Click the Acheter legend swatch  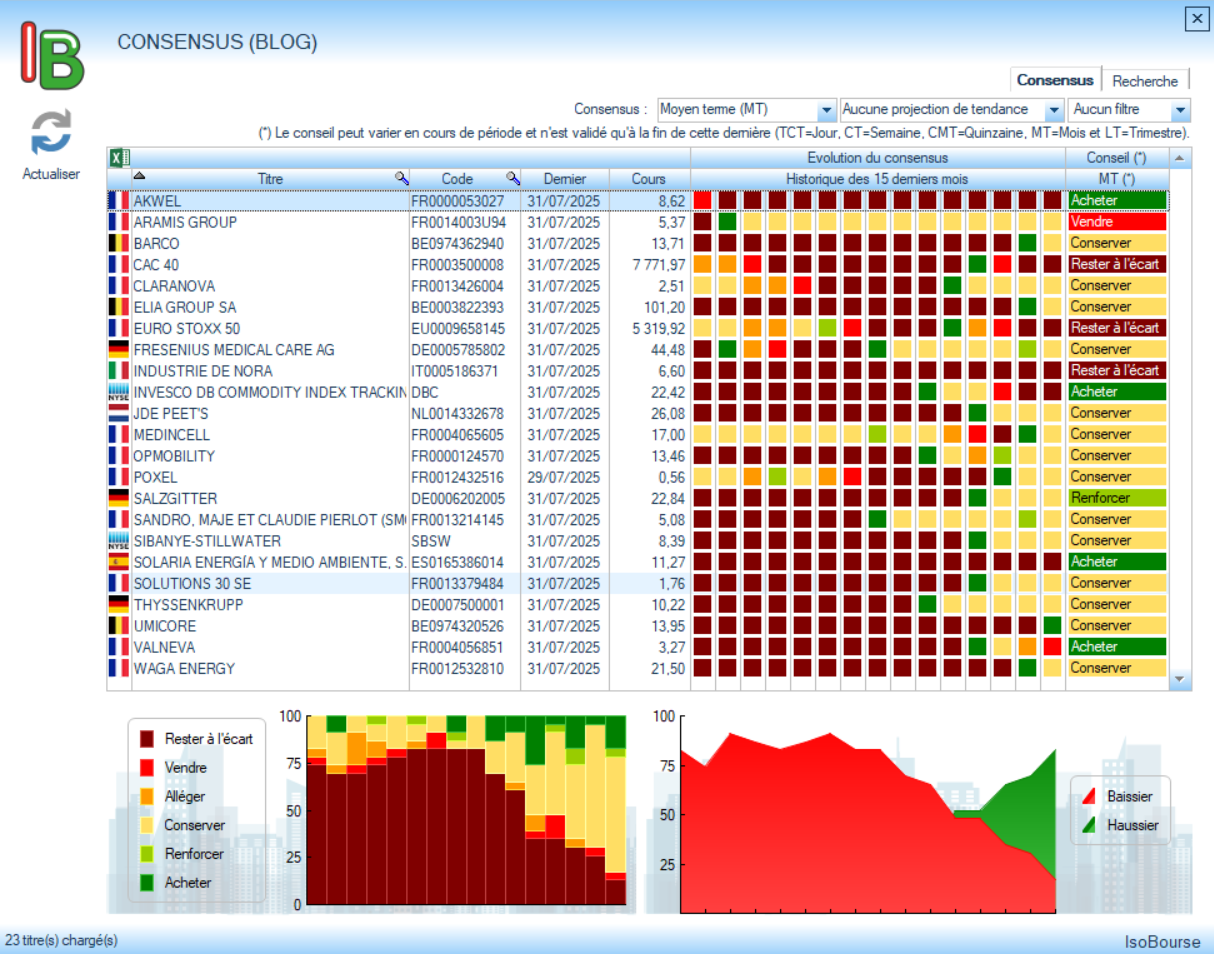pyautogui.click(x=147, y=883)
